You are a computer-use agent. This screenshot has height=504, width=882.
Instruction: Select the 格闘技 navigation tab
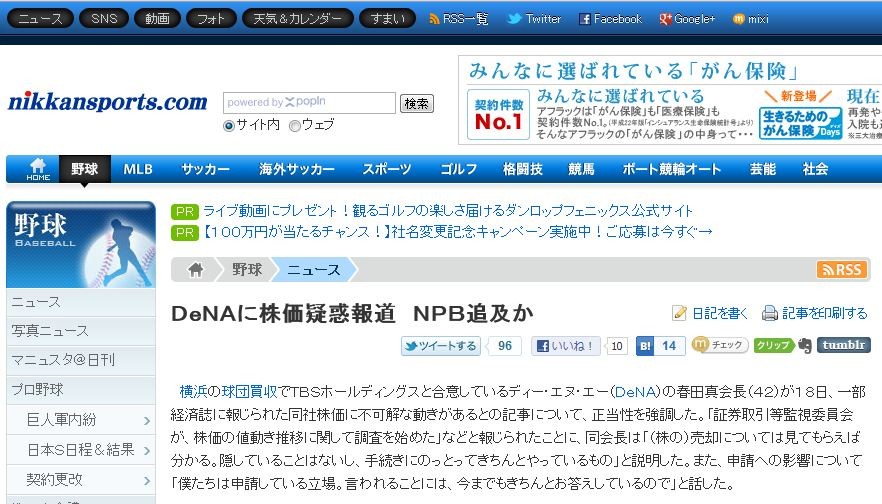[523, 169]
